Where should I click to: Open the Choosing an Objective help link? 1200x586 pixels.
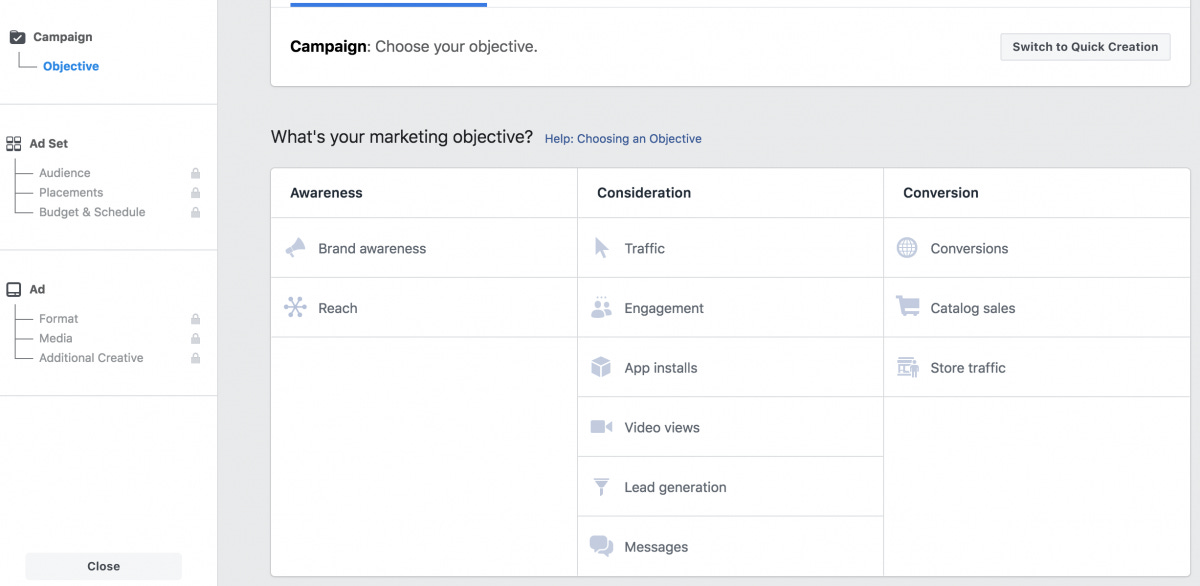[623, 139]
